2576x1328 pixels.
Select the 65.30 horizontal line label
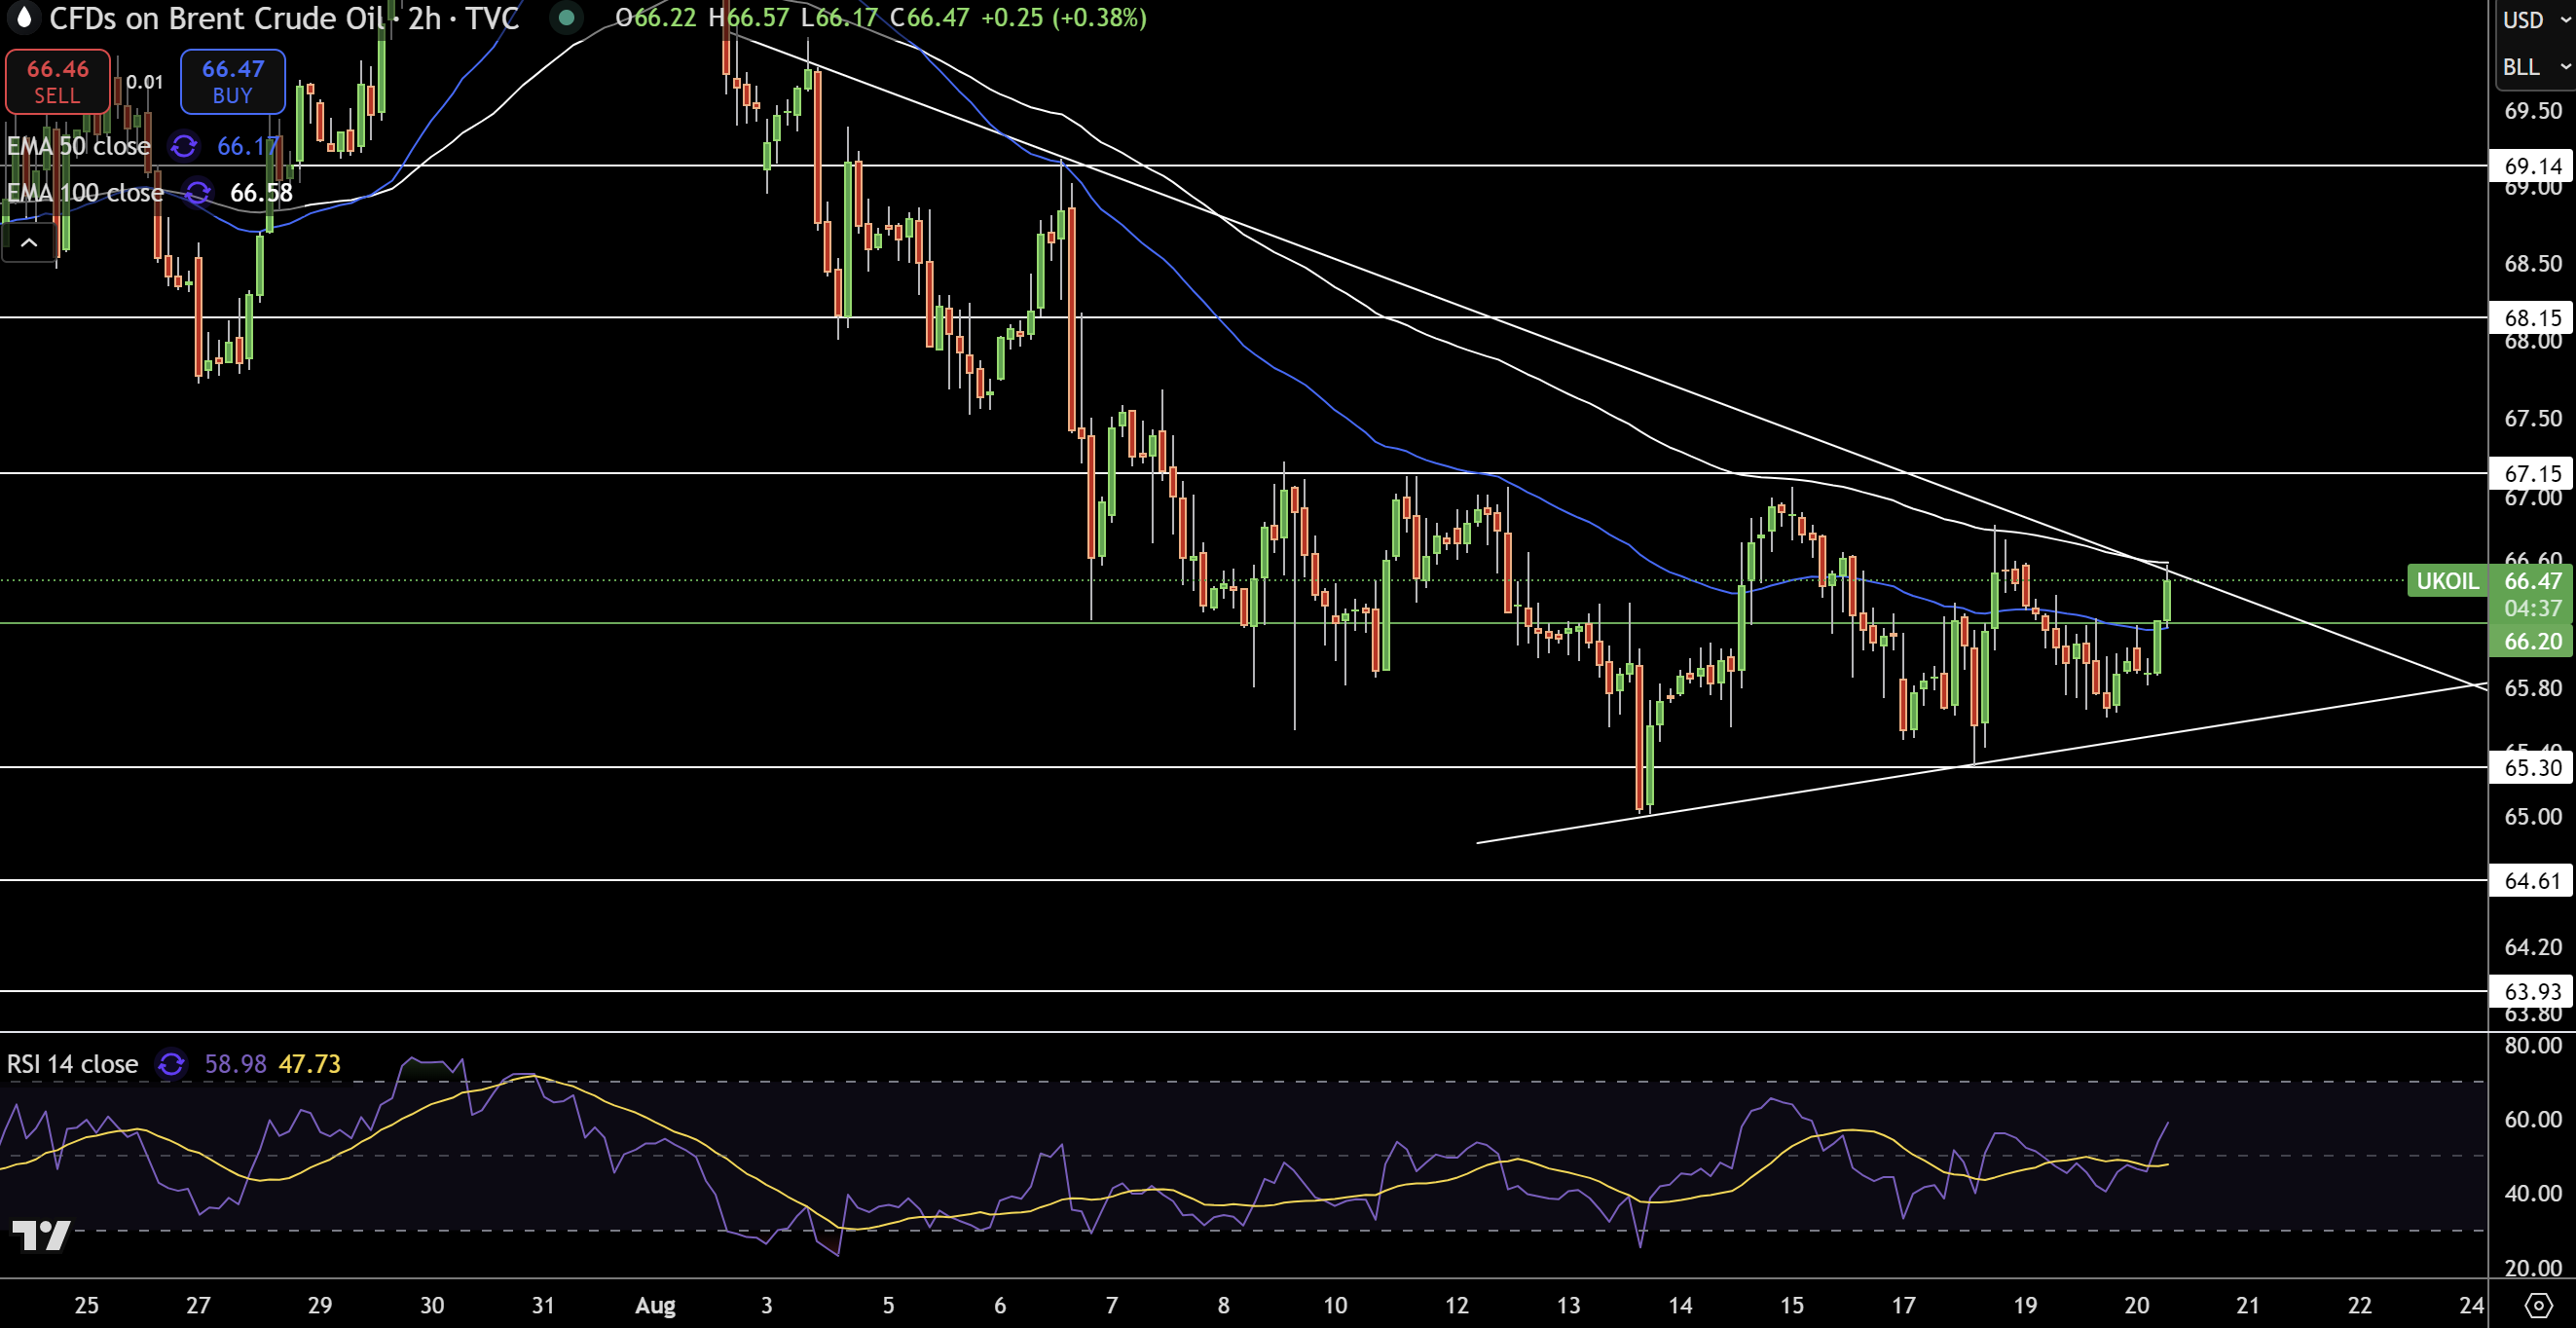click(x=2532, y=767)
